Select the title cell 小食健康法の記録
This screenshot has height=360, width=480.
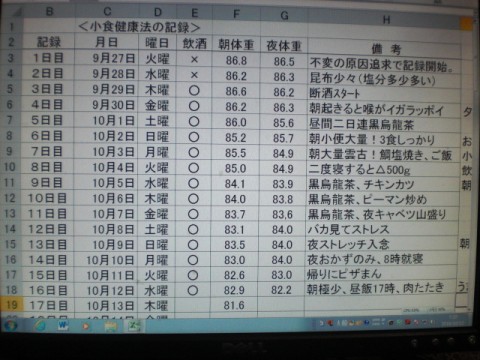coord(140,27)
